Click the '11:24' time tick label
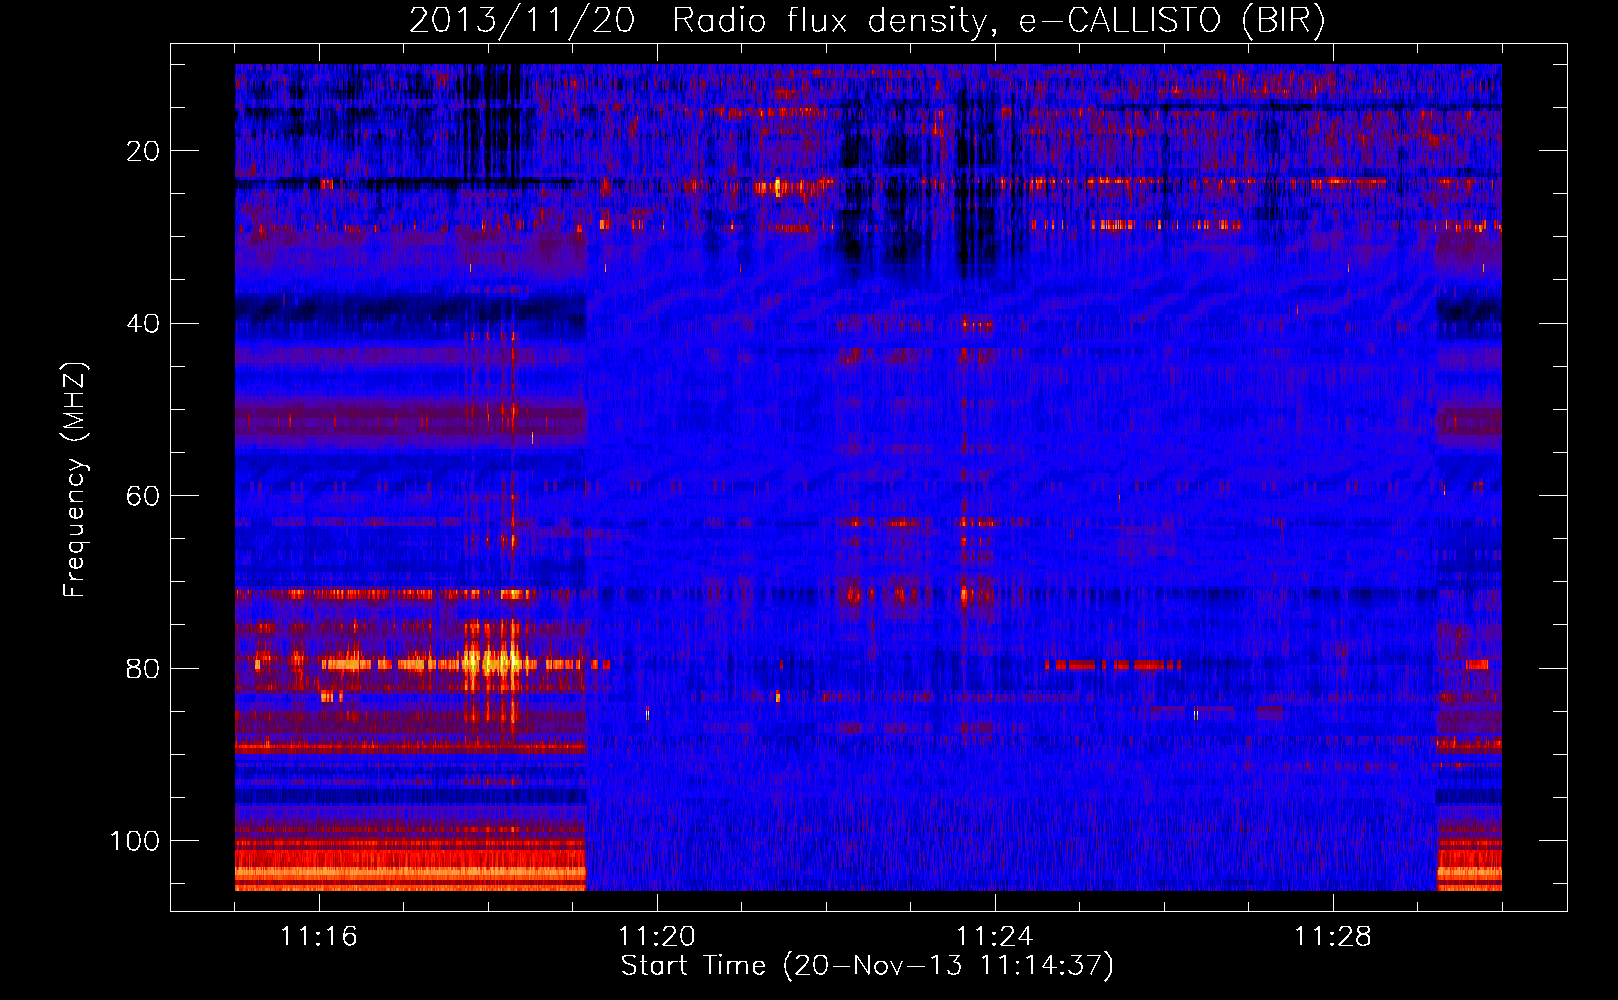This screenshot has width=1618, height=1000. pos(995,937)
